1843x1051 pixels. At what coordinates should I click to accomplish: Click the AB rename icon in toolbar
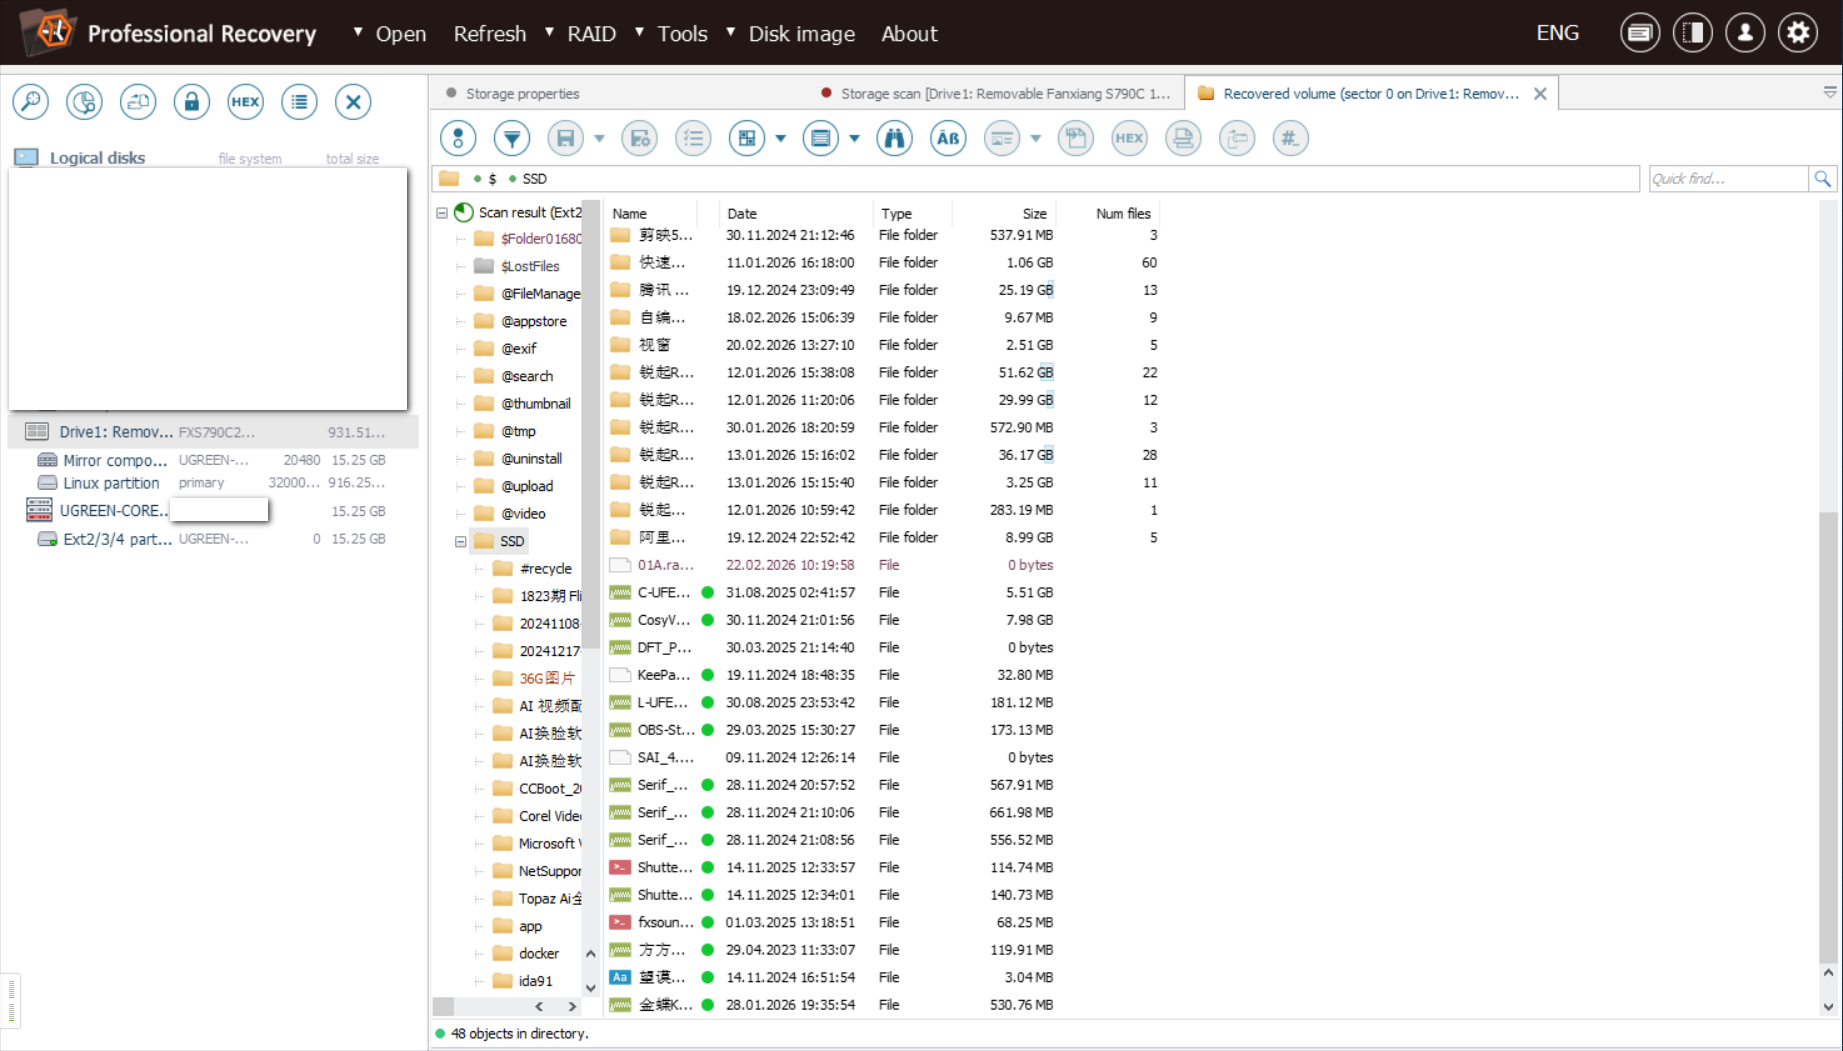tap(948, 138)
